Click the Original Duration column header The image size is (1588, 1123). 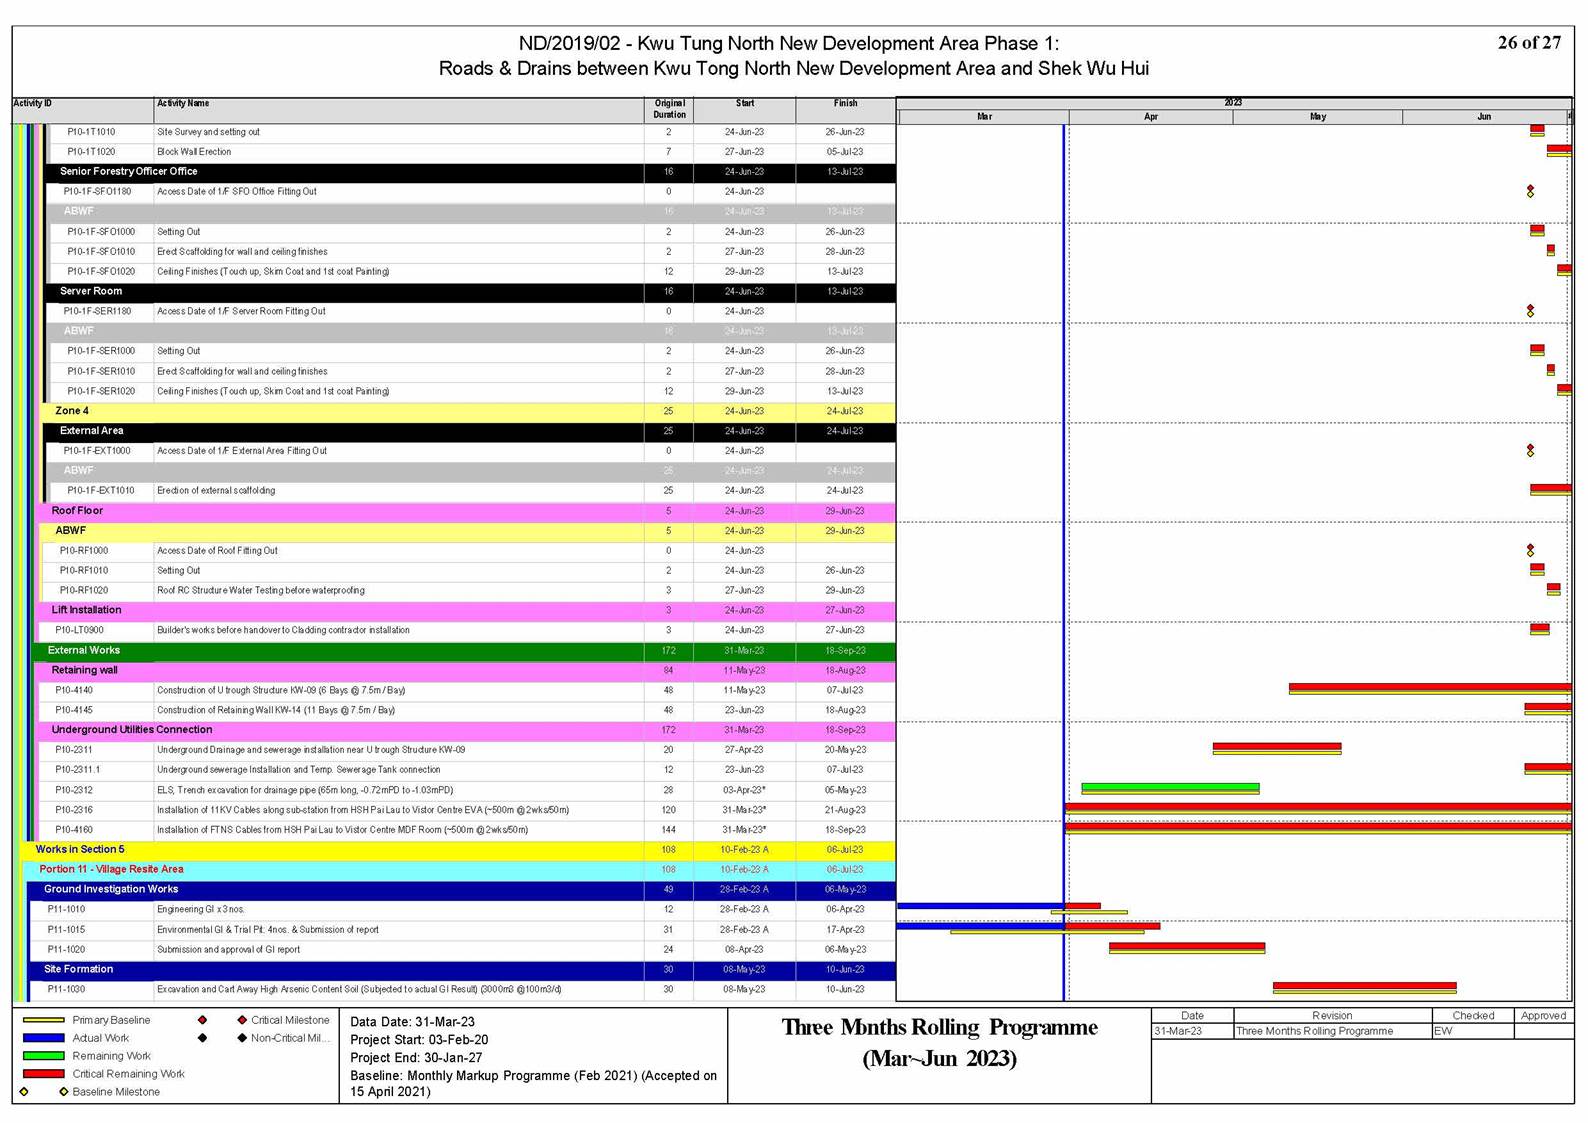(x=669, y=109)
